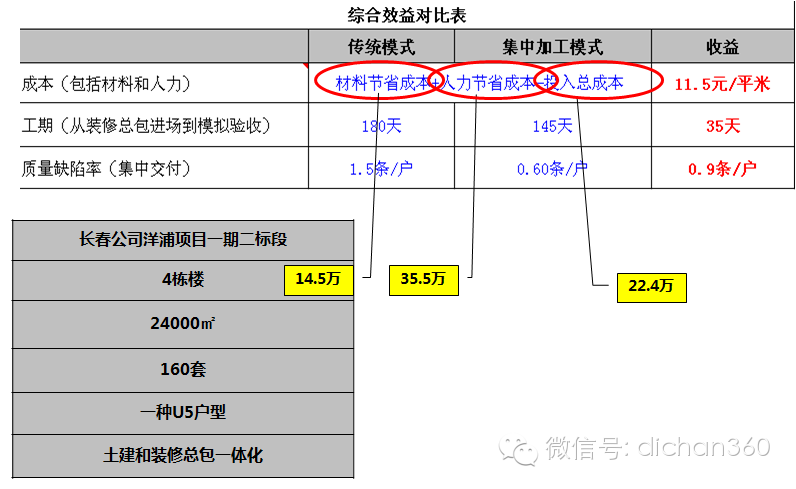Click the yellow 14.5万 callout box
The image size is (796, 489).
pyautogui.click(x=318, y=280)
